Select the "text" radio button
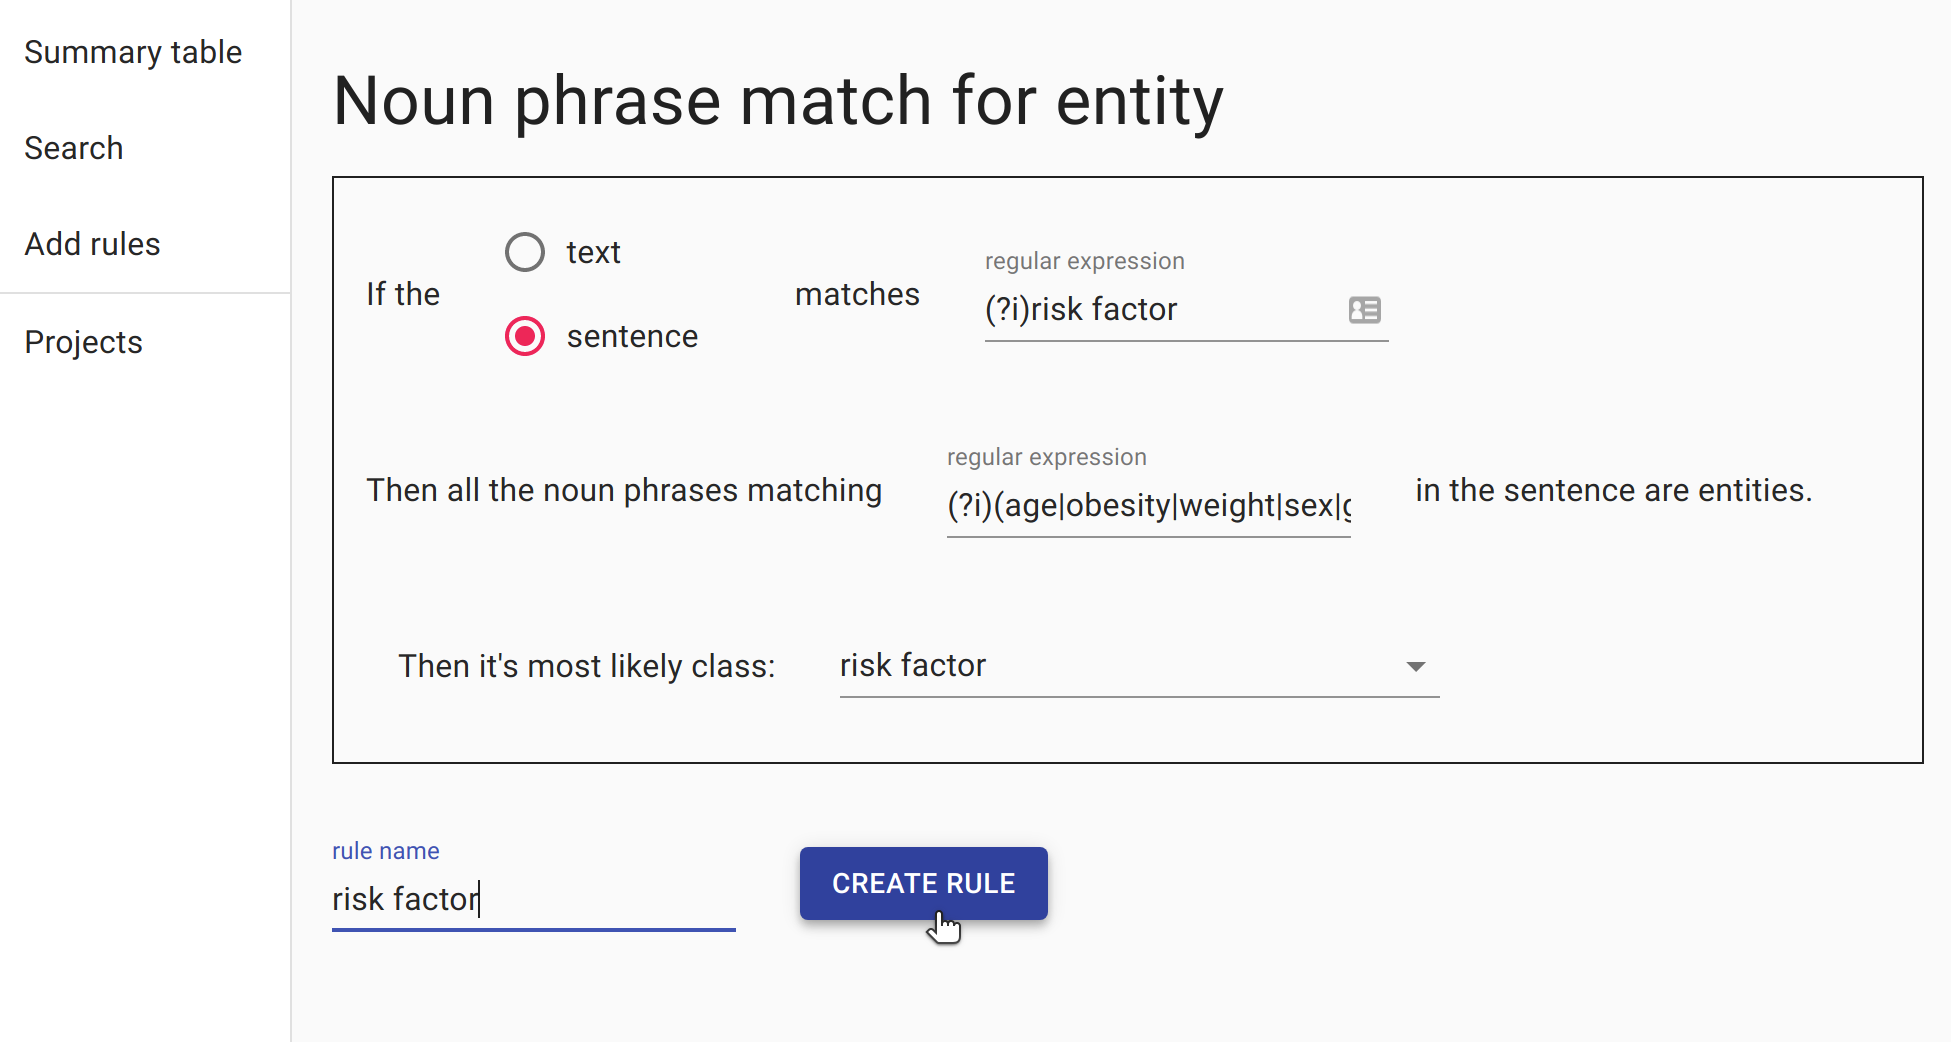The image size is (1951, 1042). coord(525,252)
